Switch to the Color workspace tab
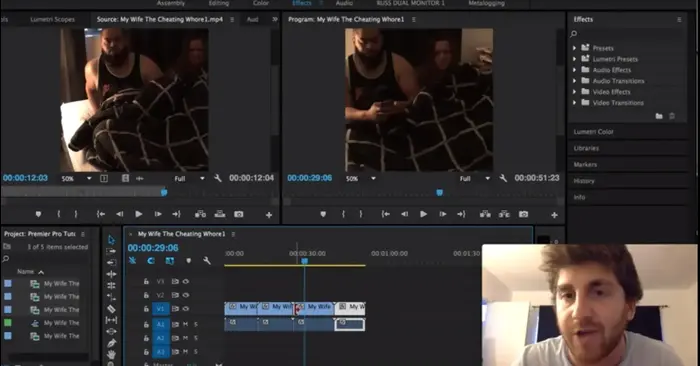The height and width of the screenshot is (366, 700). pyautogui.click(x=261, y=3)
